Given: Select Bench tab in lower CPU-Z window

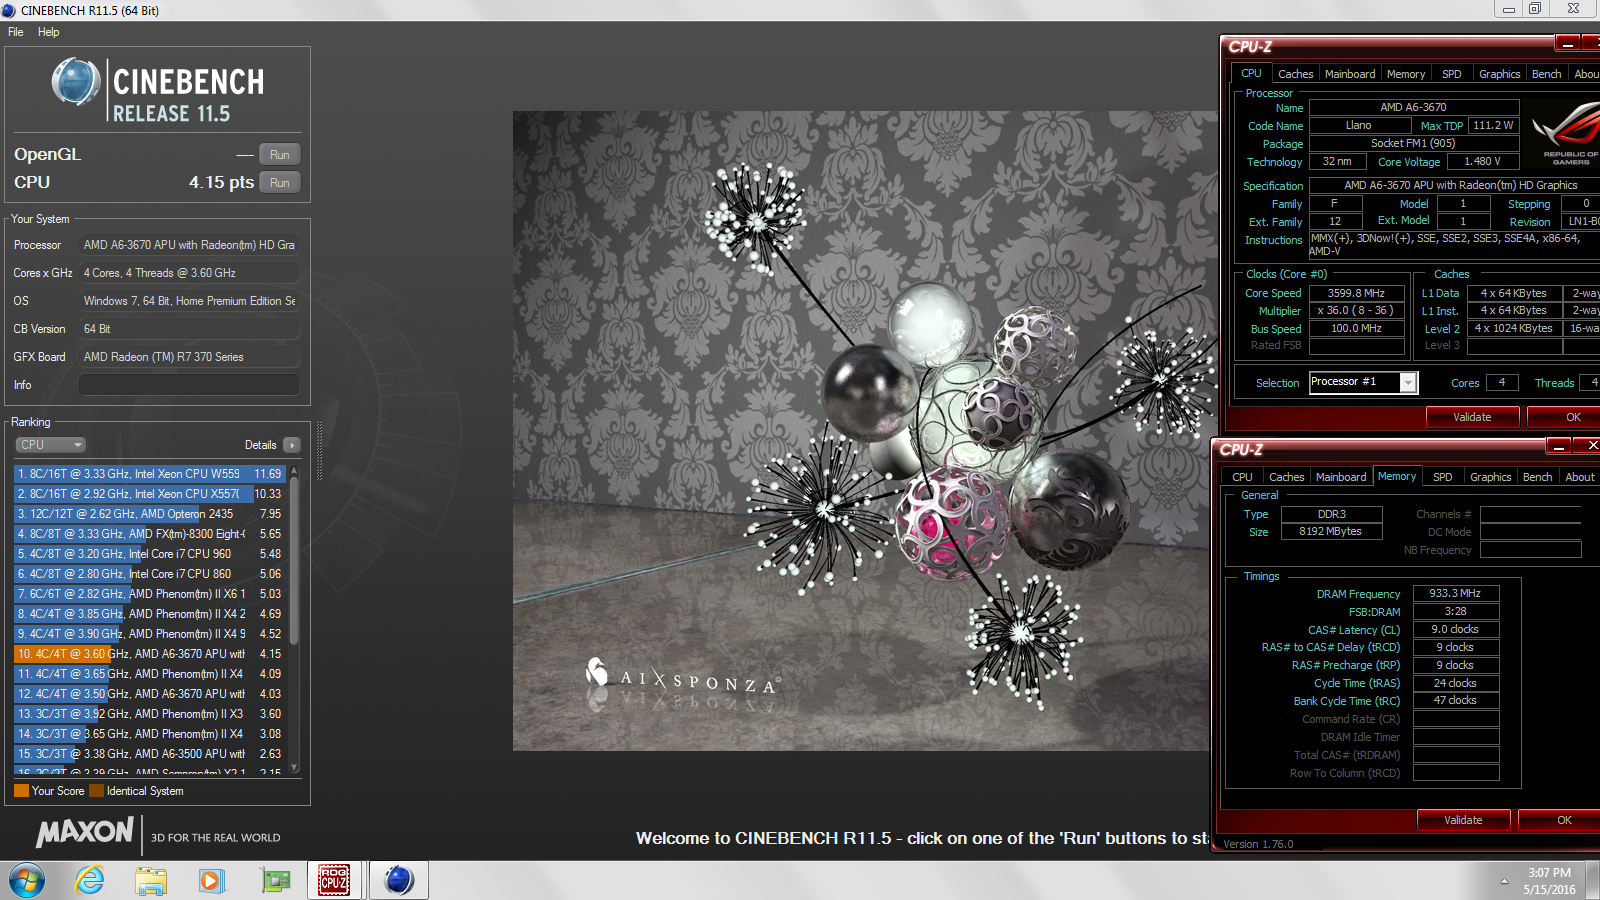Looking at the screenshot, I should [1537, 477].
